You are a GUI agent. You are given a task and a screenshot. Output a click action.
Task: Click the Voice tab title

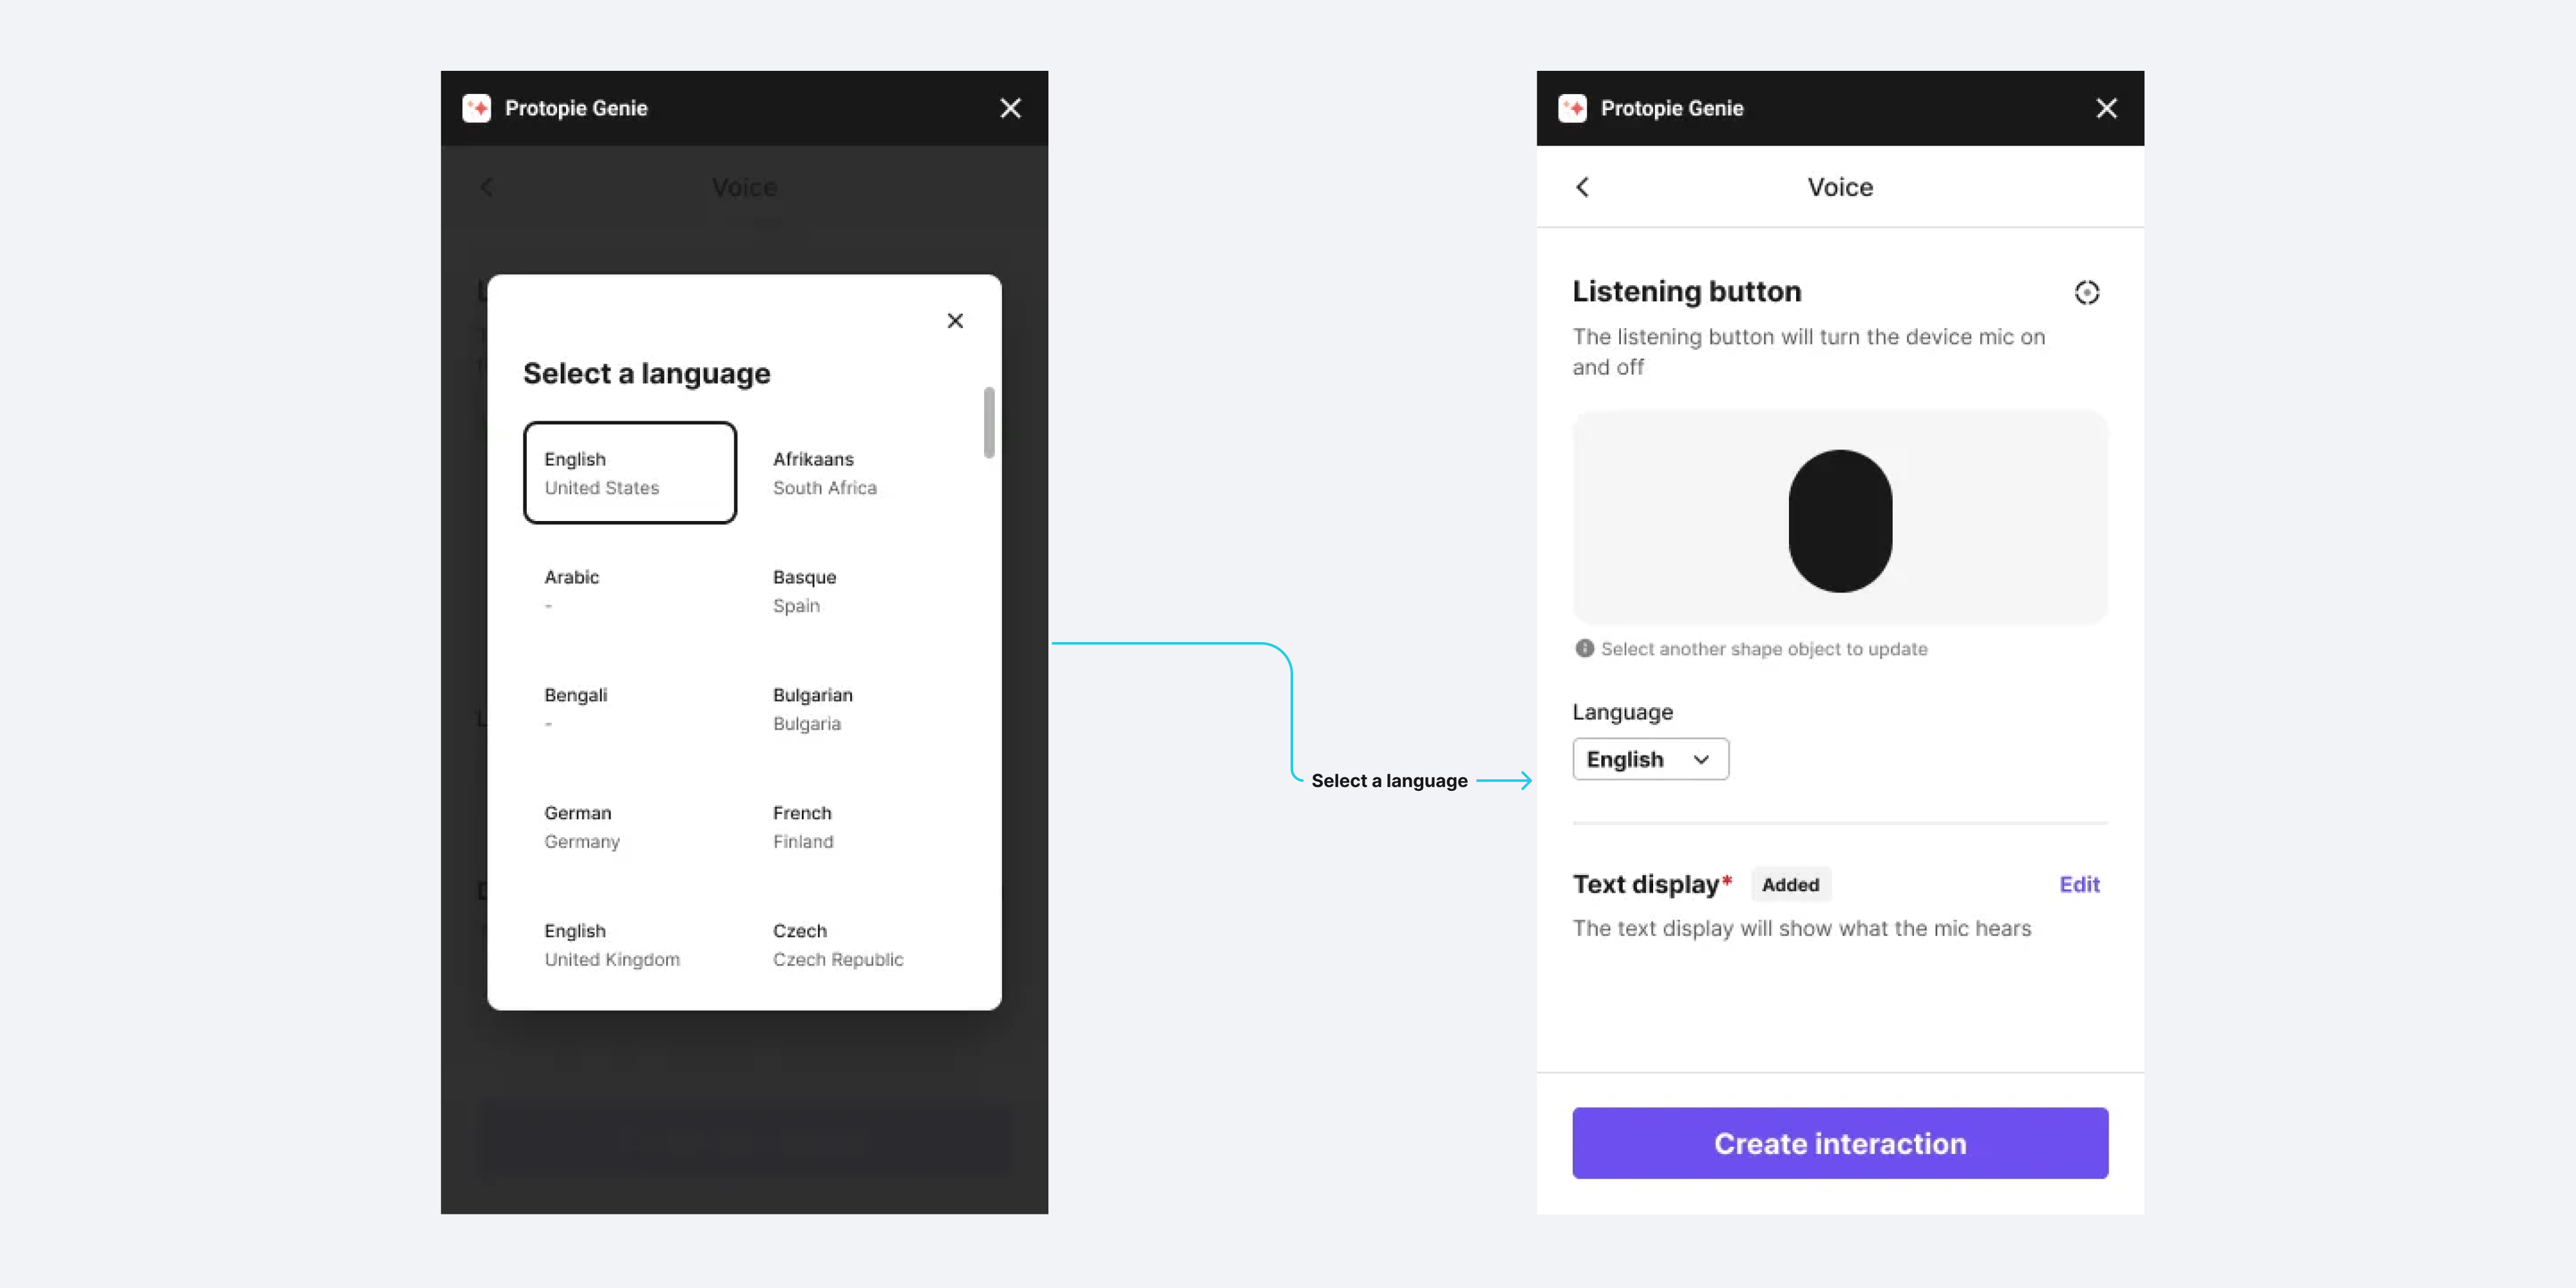click(1840, 185)
